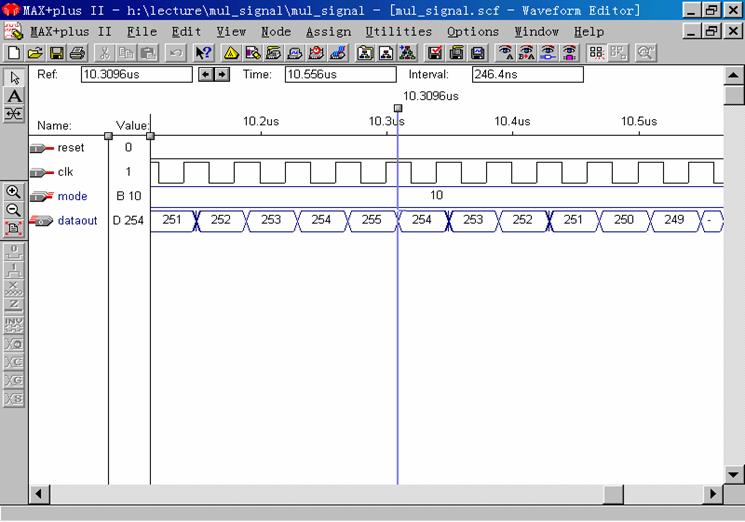
Task: Click the Paste clipboard icon
Action: (148, 53)
